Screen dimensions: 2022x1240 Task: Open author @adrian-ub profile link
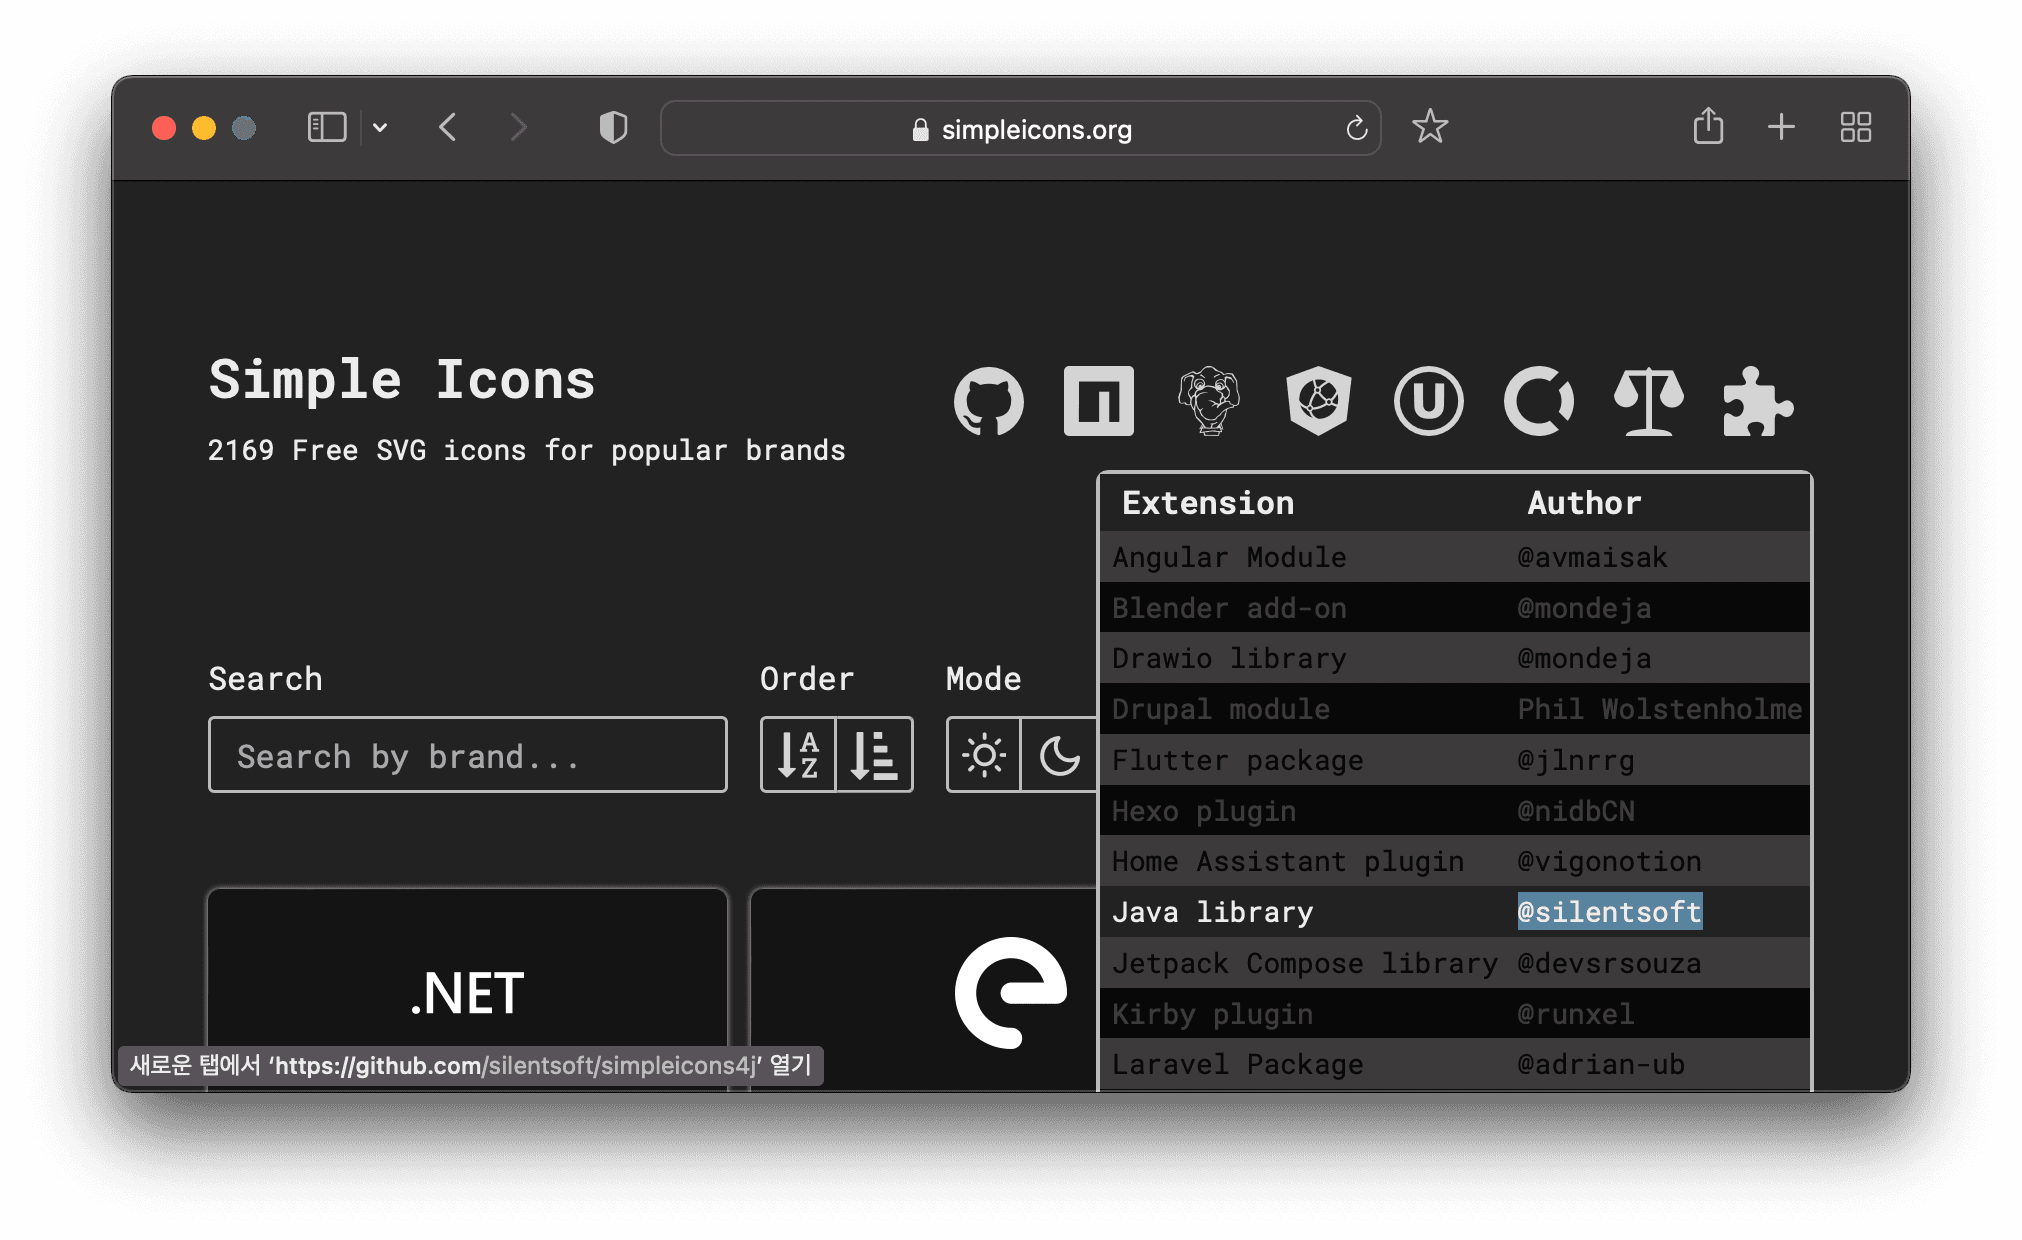(1601, 1064)
